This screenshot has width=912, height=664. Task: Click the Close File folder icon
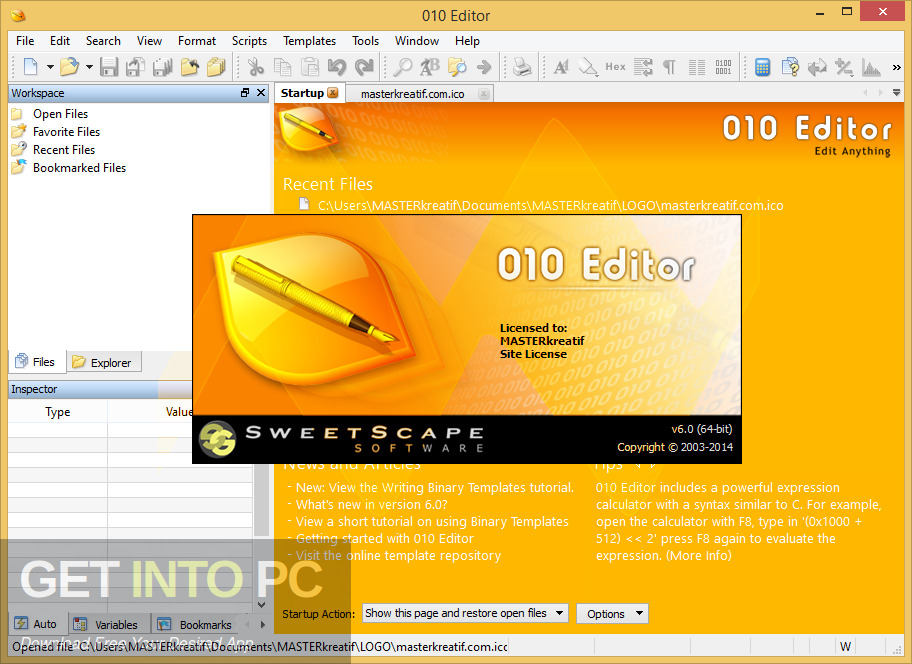click(x=190, y=67)
